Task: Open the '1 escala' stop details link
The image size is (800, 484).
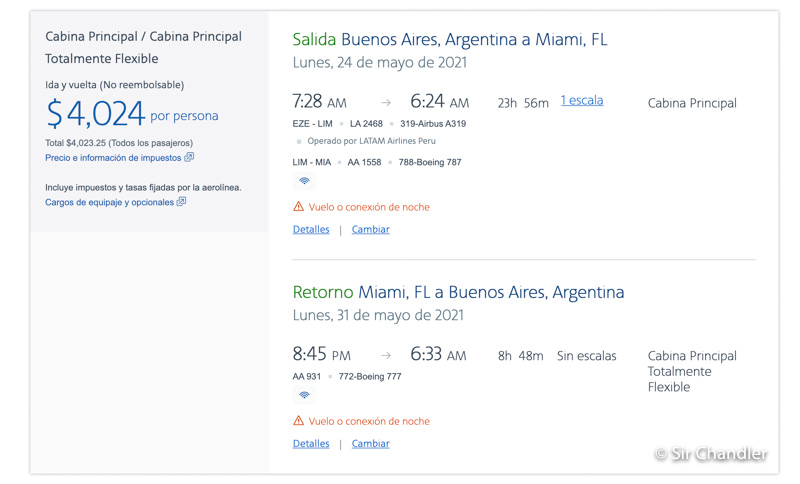Action: pyautogui.click(x=581, y=100)
